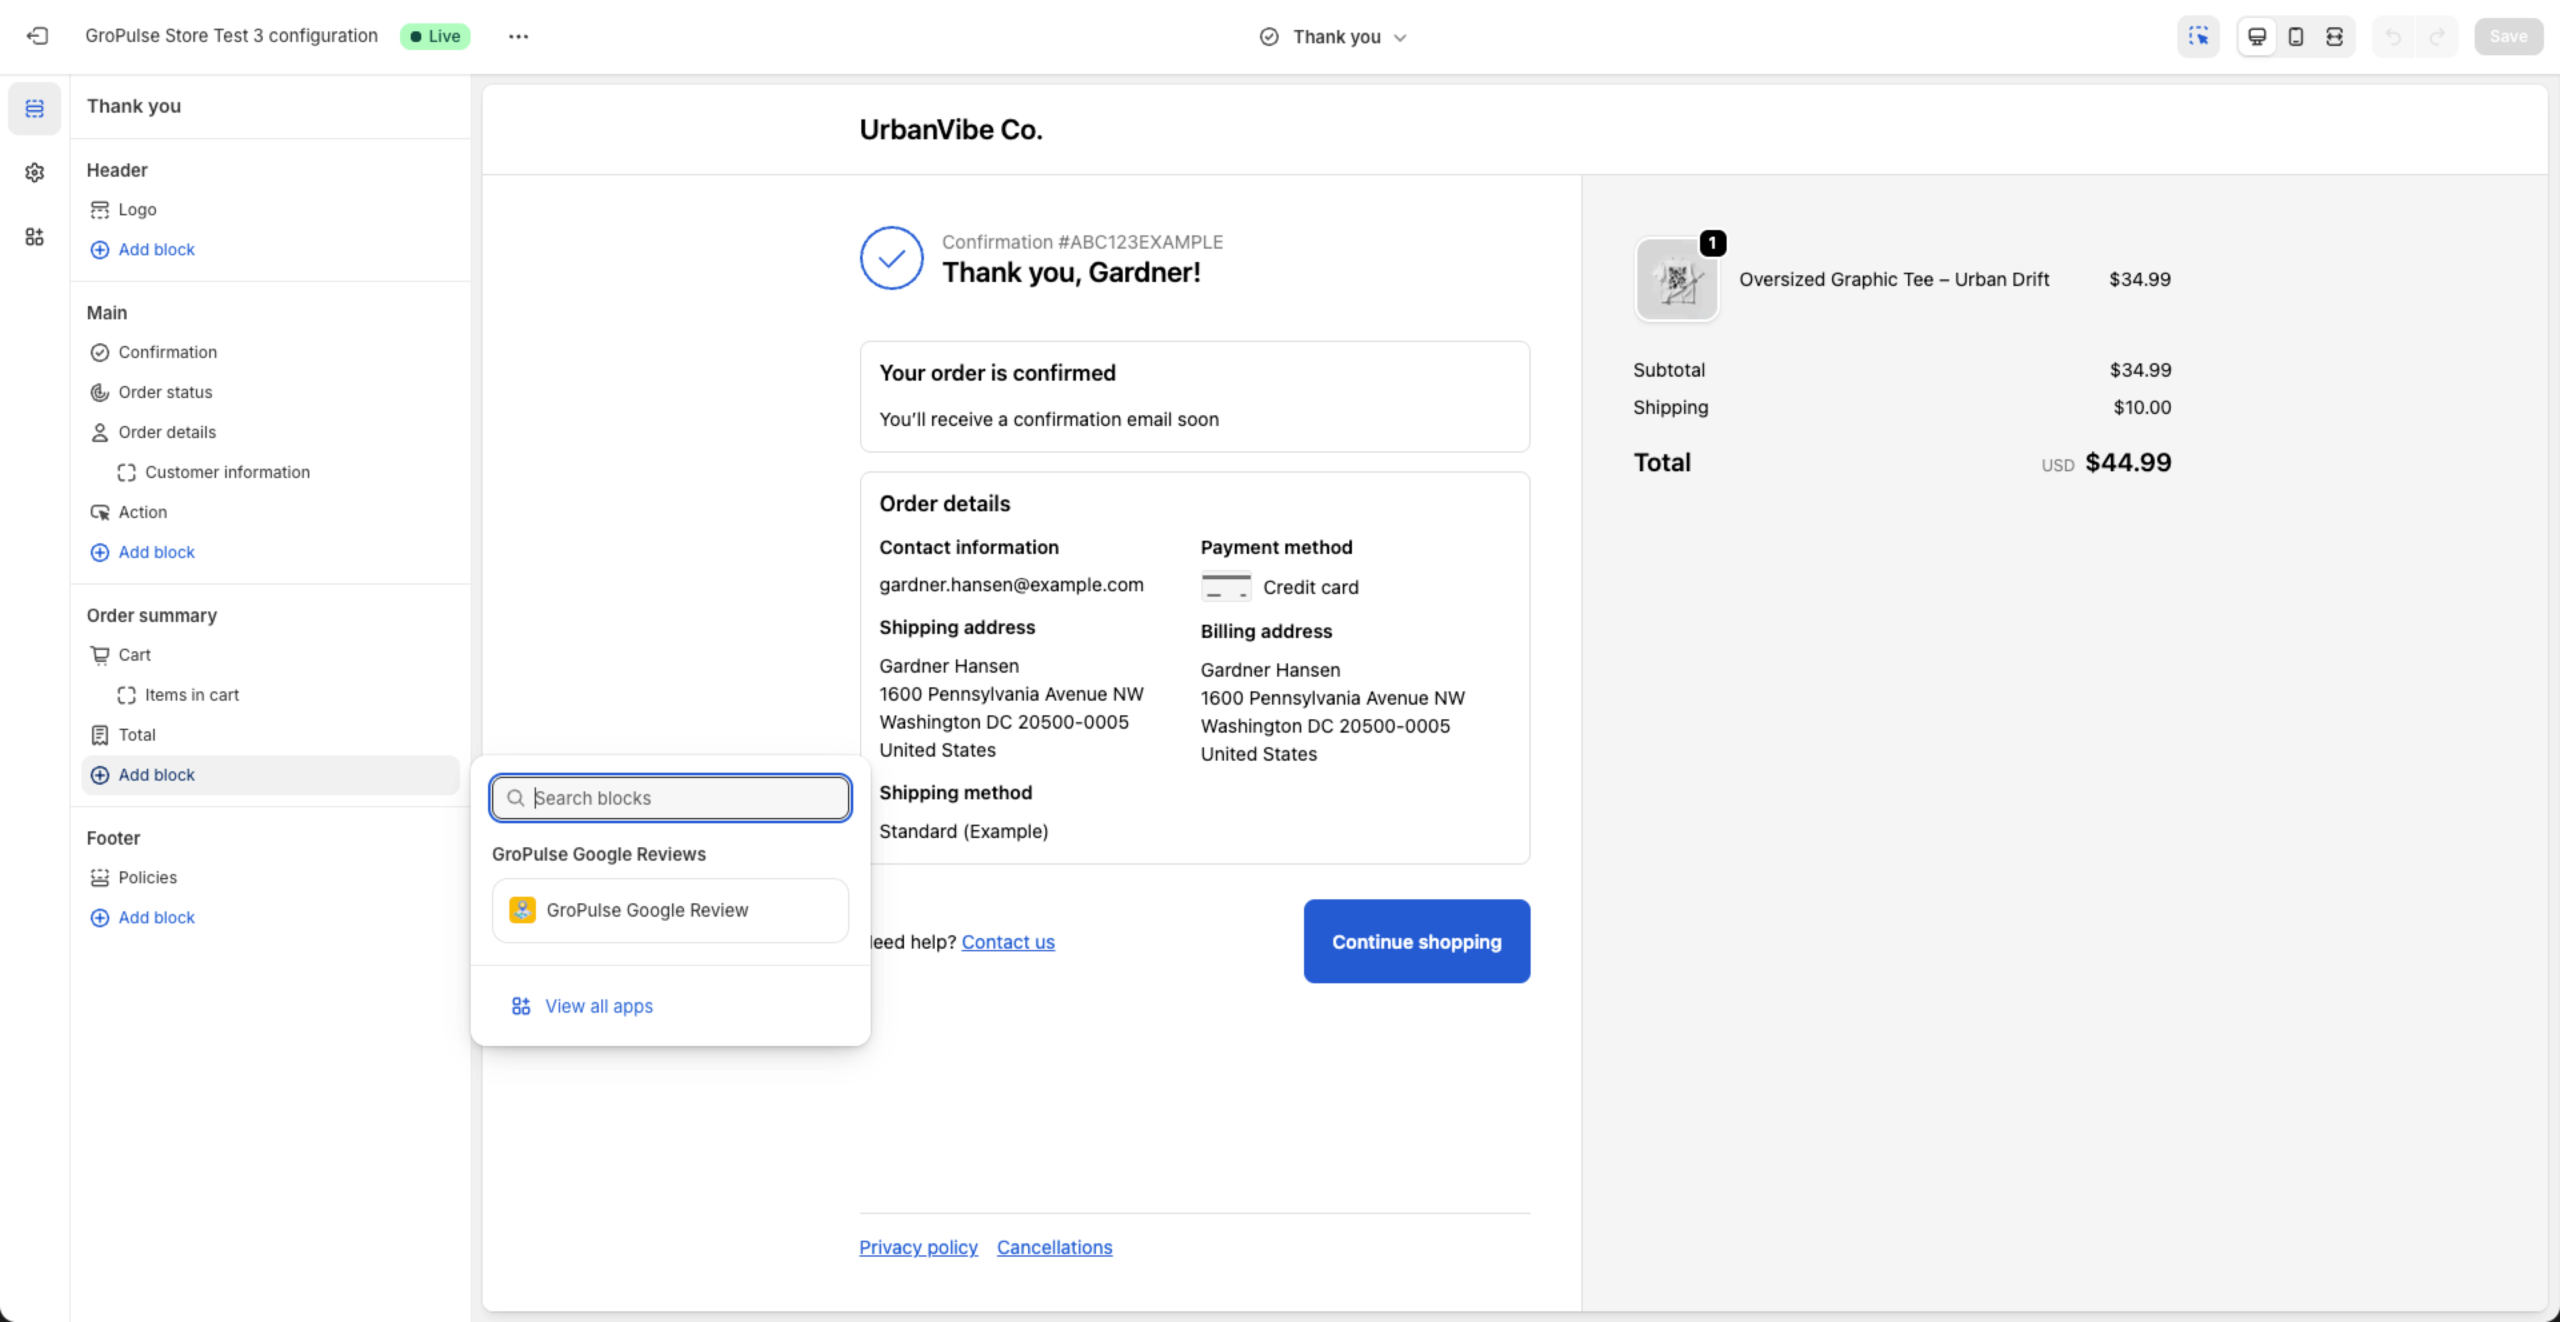Switch to mobile preview mode
Image resolution: width=2560 pixels, height=1322 pixels.
click(x=2296, y=36)
